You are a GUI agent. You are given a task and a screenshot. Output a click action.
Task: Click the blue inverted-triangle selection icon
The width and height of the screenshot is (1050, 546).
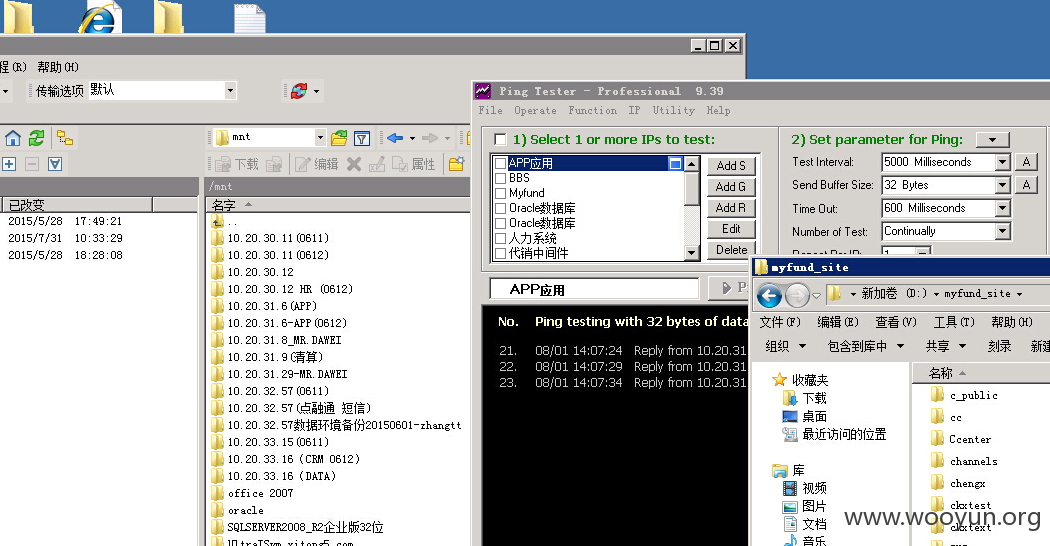pyautogui.click(x=55, y=164)
